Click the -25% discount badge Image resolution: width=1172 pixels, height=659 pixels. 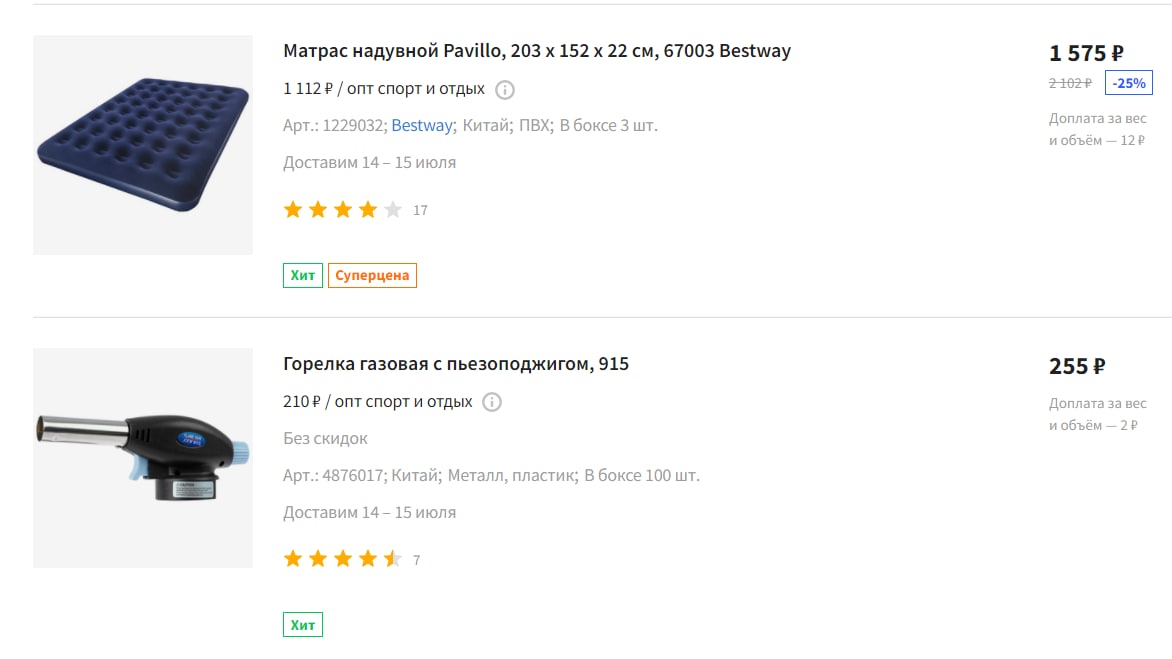pyautogui.click(x=1129, y=83)
